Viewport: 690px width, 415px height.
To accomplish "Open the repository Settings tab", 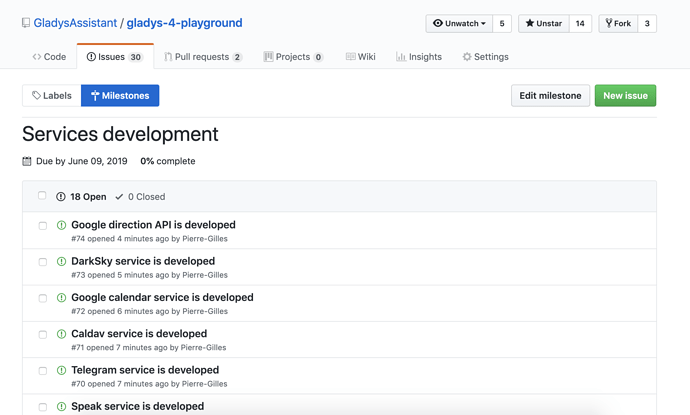I will (485, 57).
